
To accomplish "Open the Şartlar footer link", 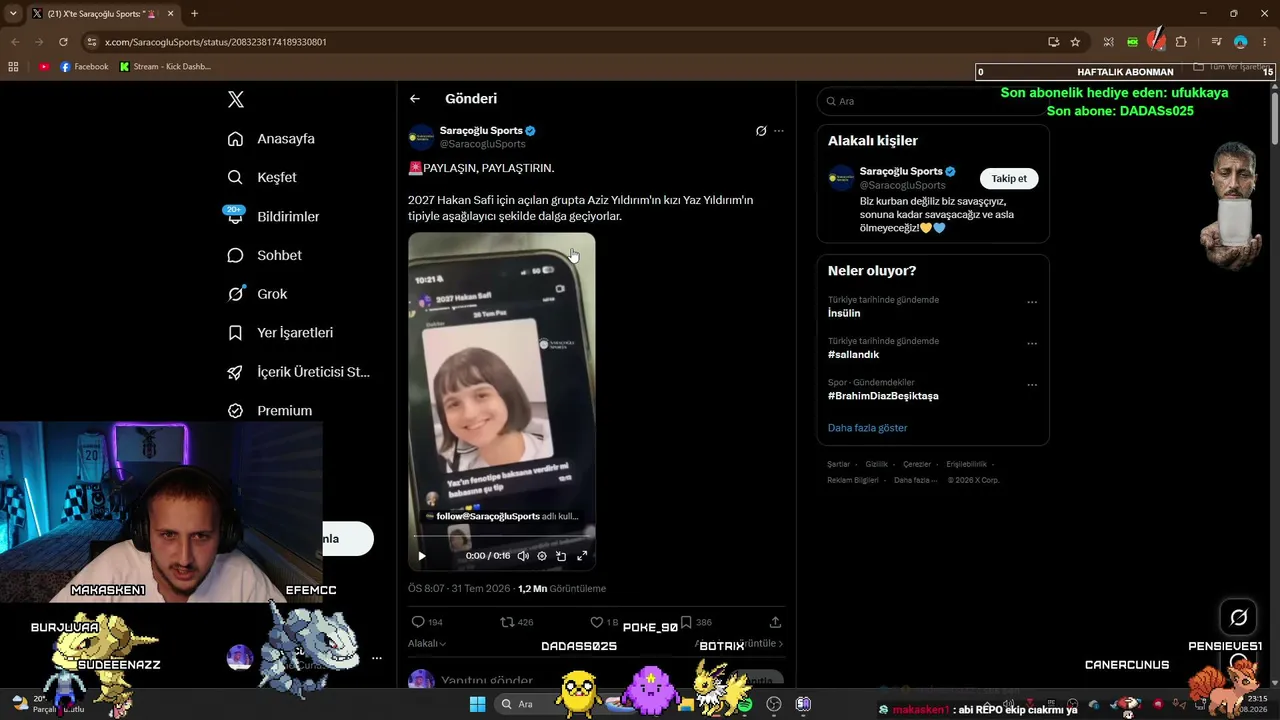I will click(x=838, y=464).
